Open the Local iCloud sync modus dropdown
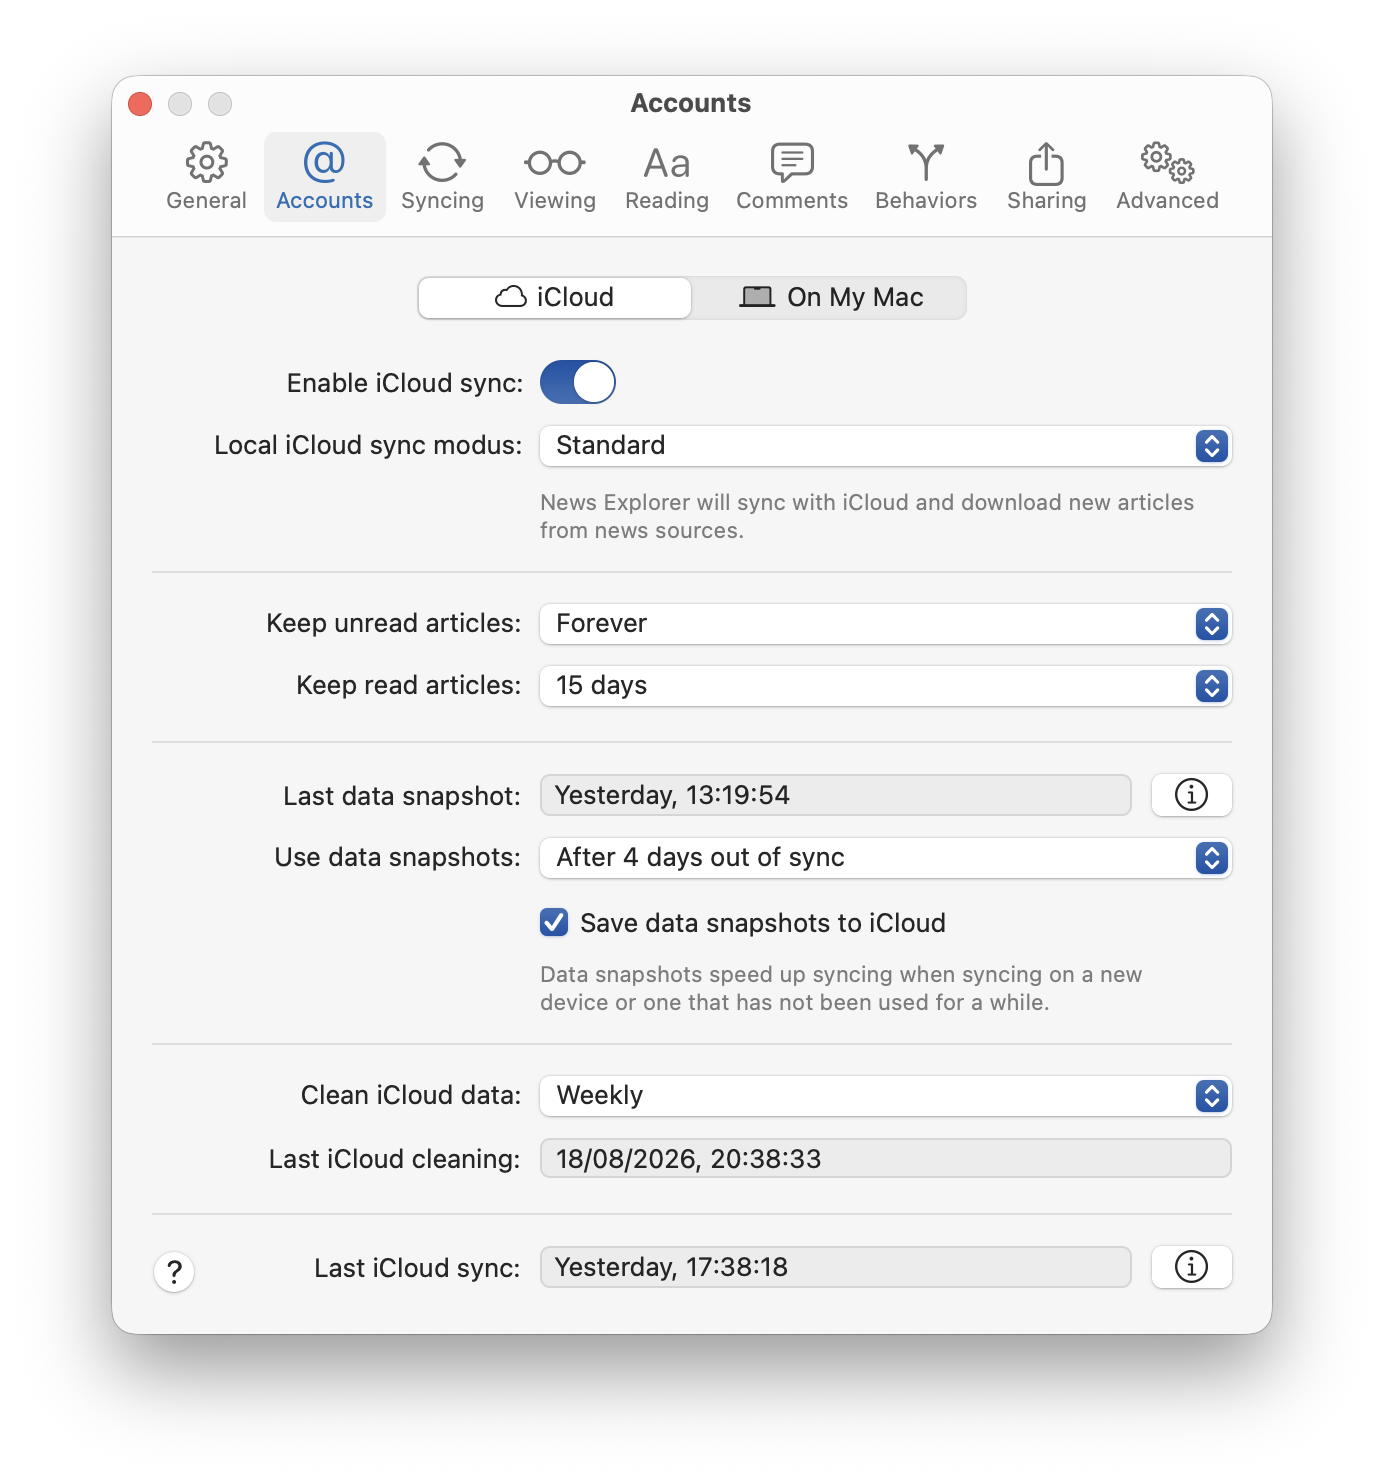The width and height of the screenshot is (1384, 1482). coord(886,446)
